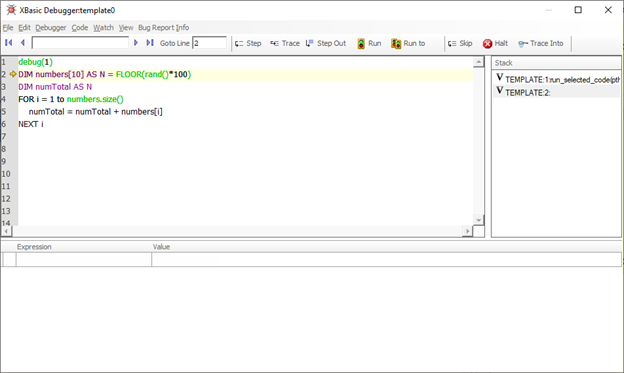
Task: Open the Watch menu
Action: tap(103, 27)
